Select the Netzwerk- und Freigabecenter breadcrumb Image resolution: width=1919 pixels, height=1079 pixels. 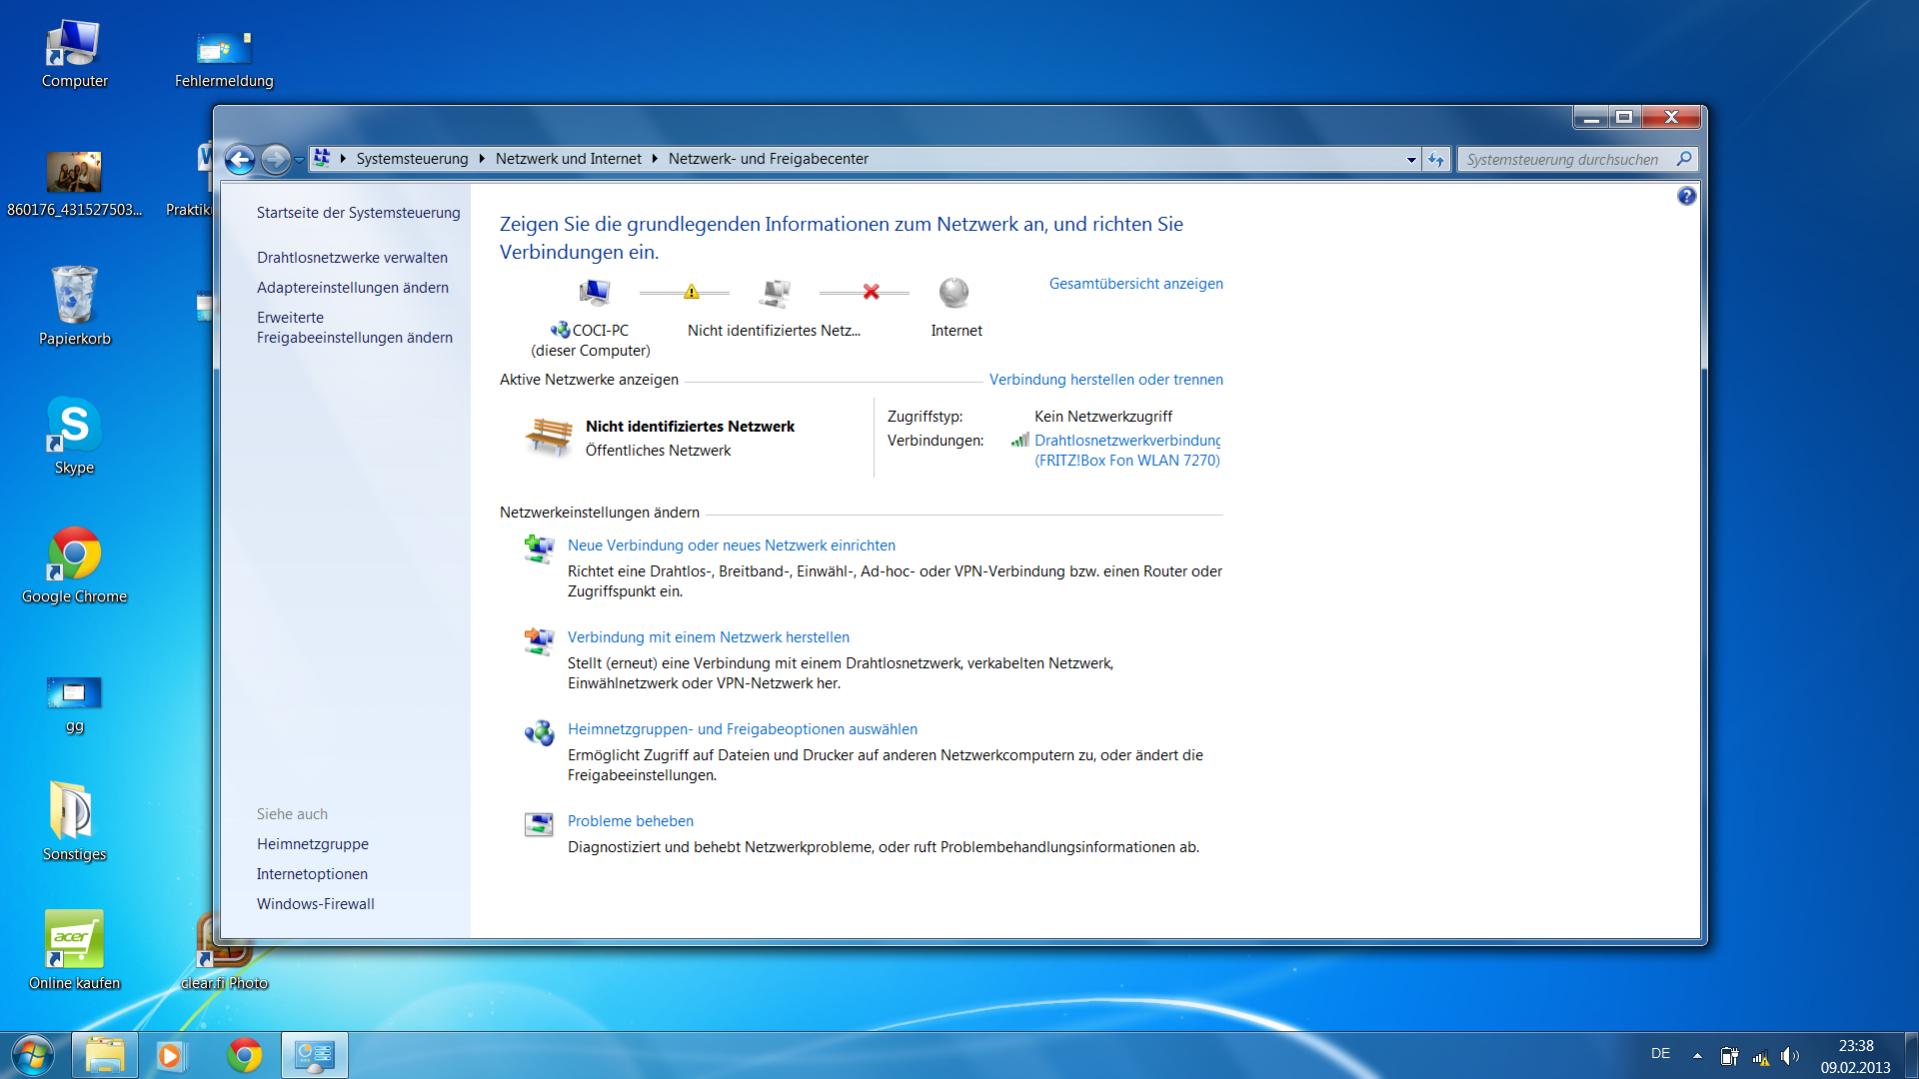768,159
